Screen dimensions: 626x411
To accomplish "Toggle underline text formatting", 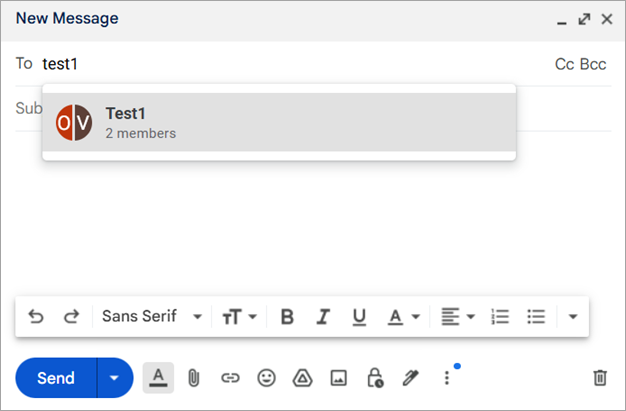I will (359, 317).
